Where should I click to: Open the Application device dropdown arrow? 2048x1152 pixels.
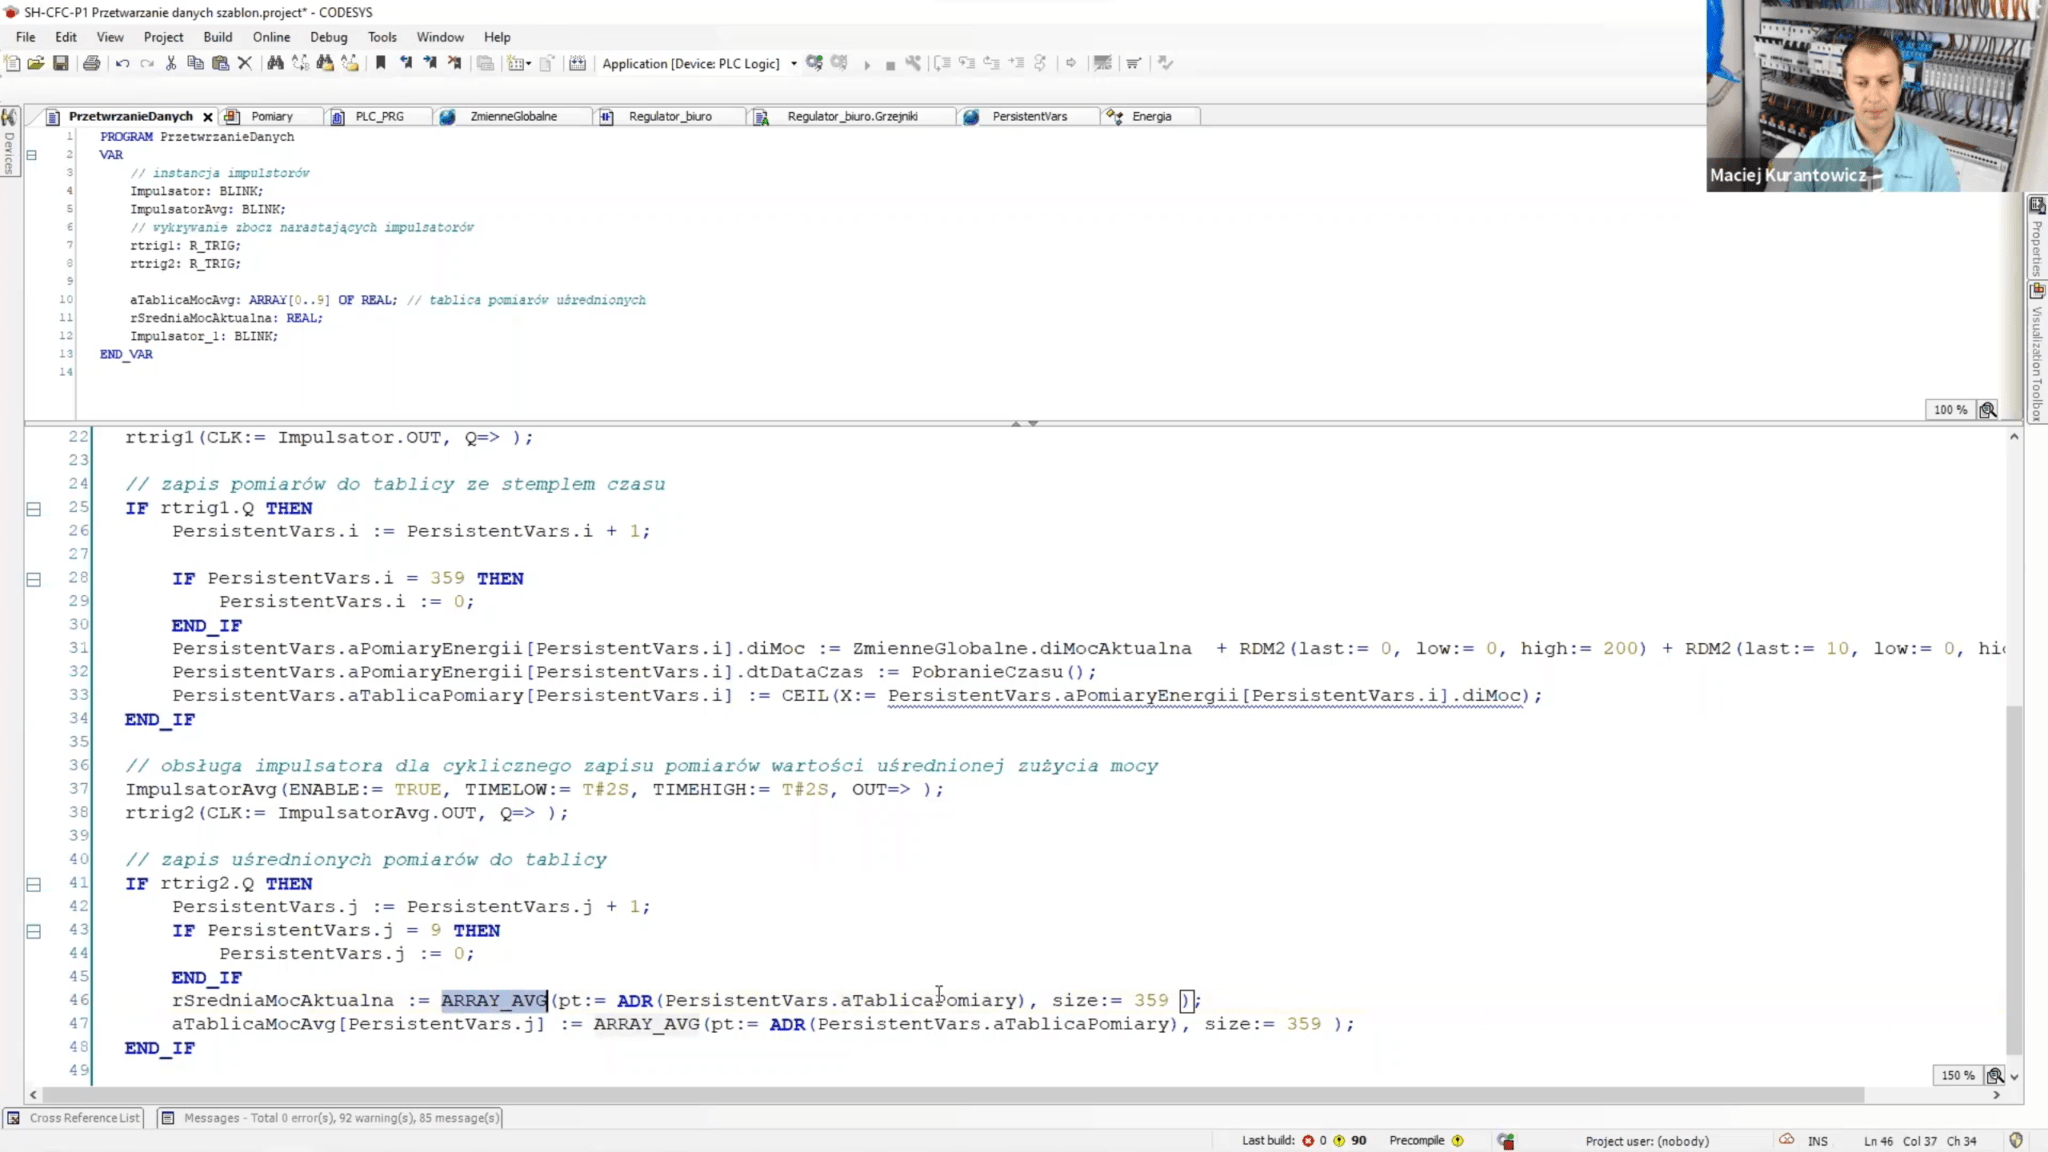coord(794,64)
